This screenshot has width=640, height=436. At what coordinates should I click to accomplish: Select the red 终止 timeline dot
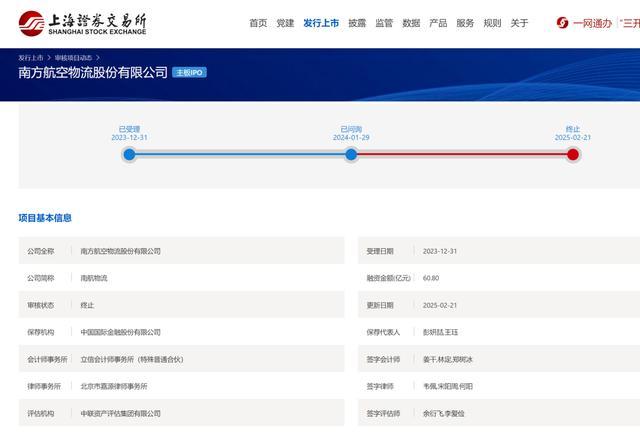click(x=573, y=154)
